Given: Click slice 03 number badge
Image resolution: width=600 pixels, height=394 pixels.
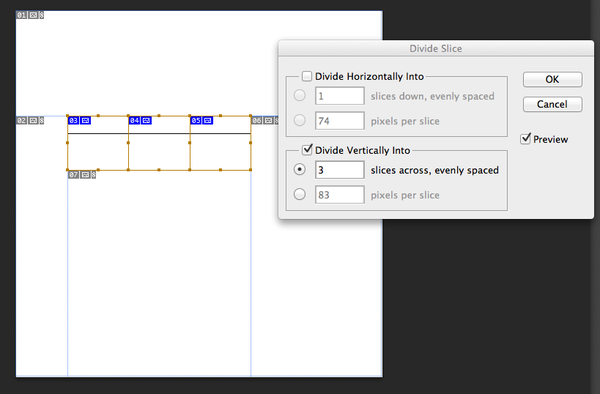Looking at the screenshot, I should pos(73,120).
